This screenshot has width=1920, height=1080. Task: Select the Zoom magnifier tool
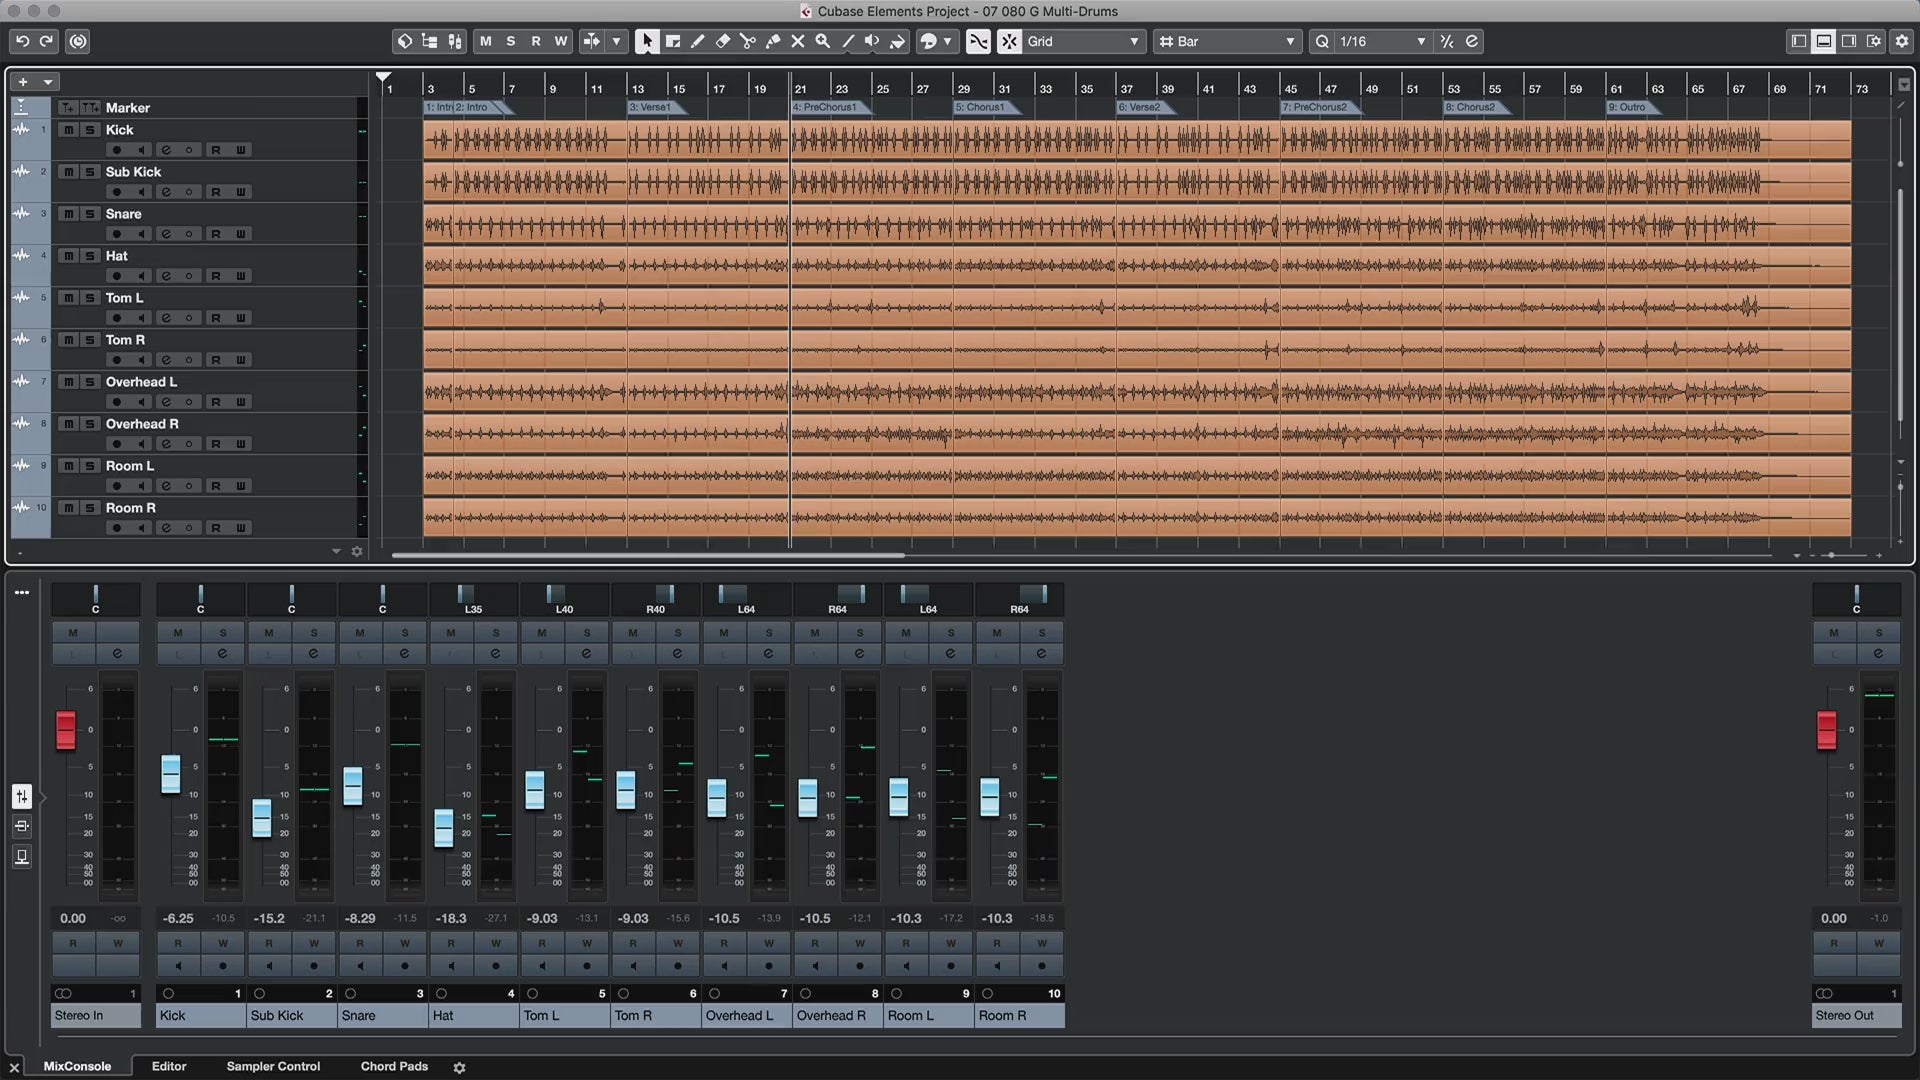[x=823, y=41]
